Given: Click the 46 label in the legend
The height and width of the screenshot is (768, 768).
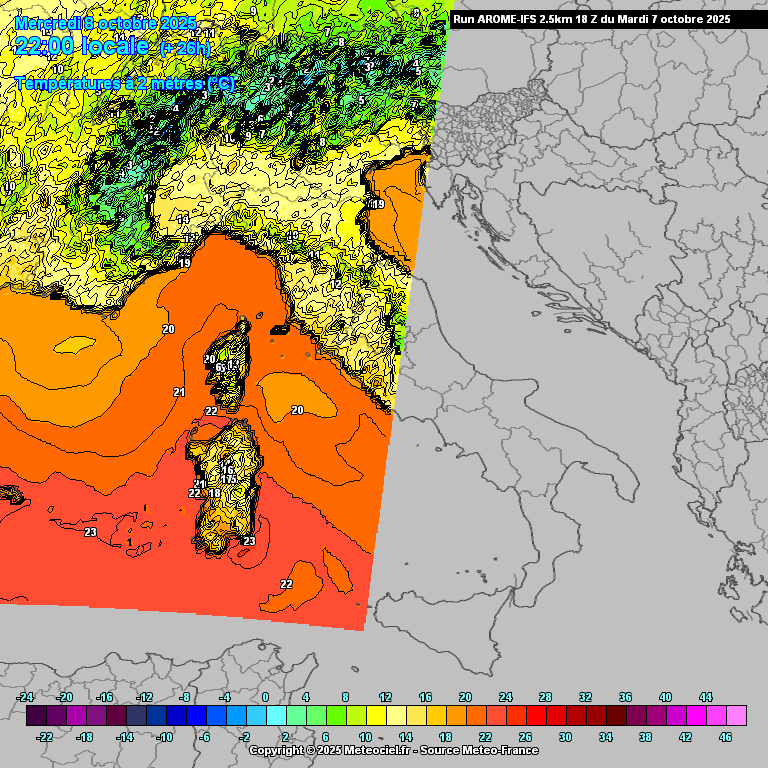Looking at the screenshot, I should [725, 737].
